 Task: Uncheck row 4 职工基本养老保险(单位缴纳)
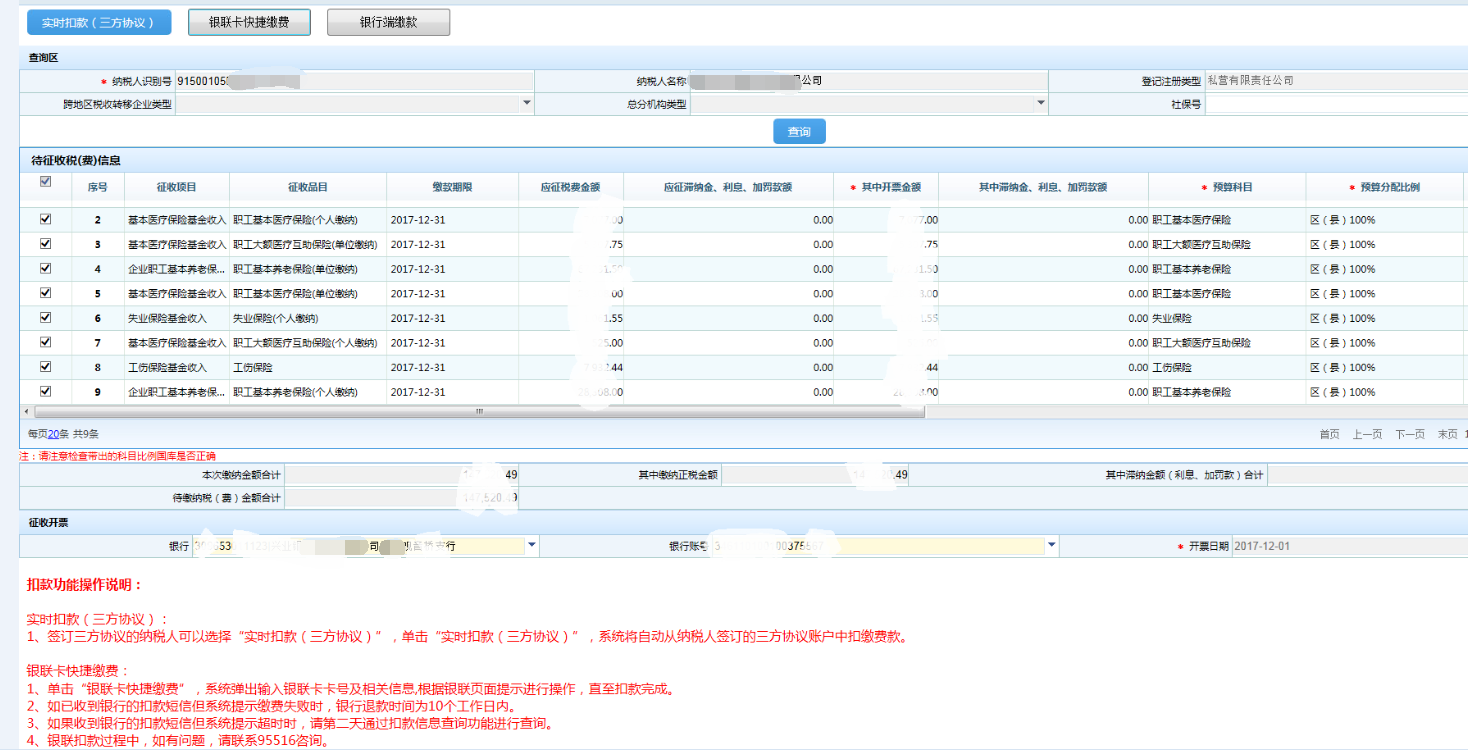pos(45,268)
